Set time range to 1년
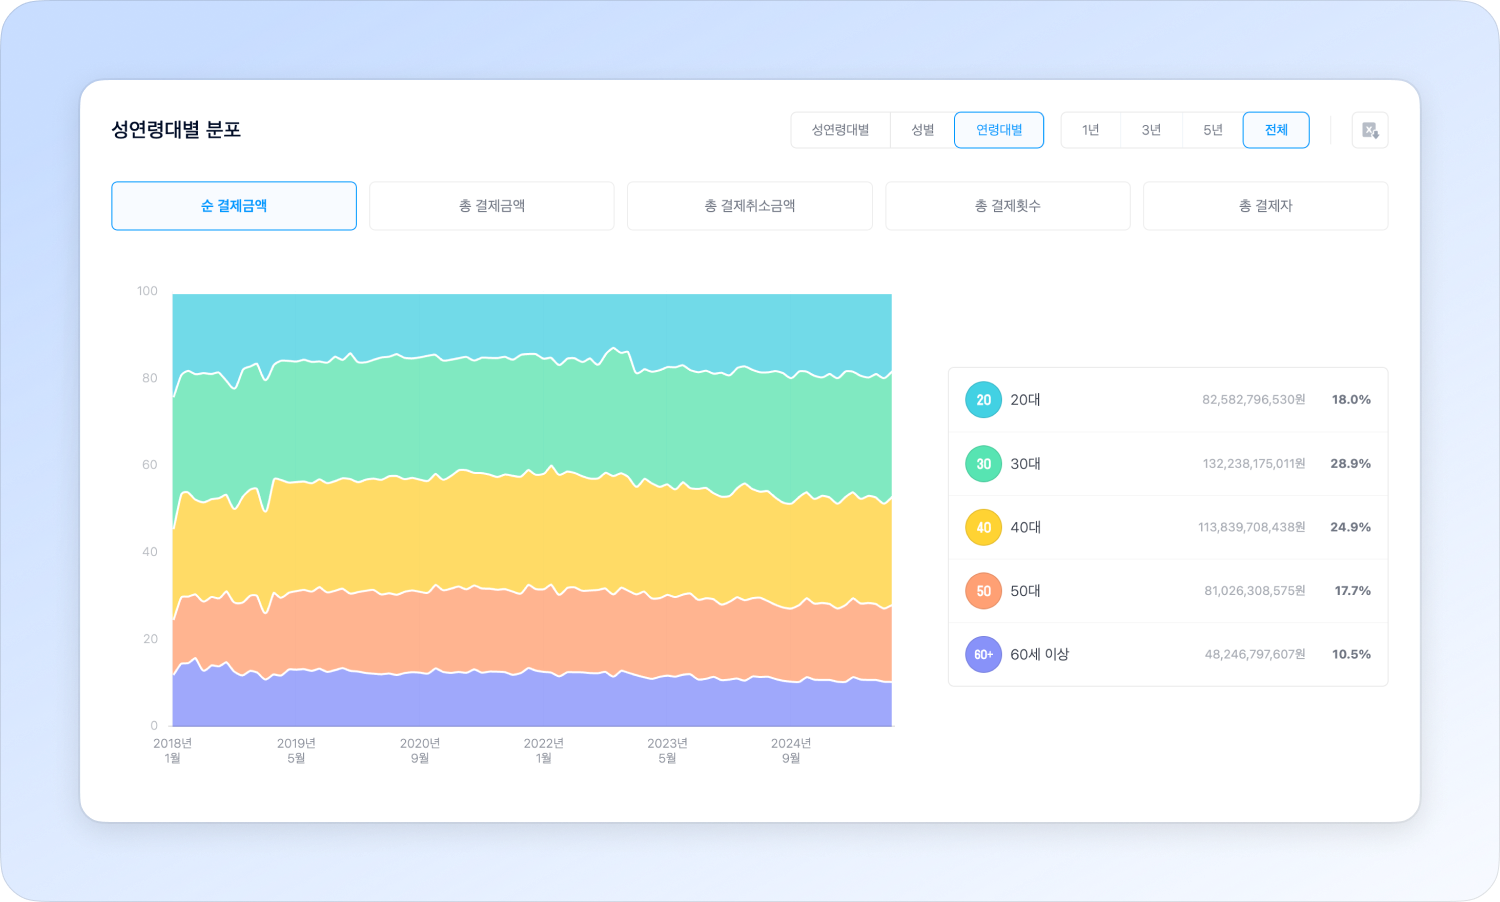The width and height of the screenshot is (1500, 902). click(1090, 130)
